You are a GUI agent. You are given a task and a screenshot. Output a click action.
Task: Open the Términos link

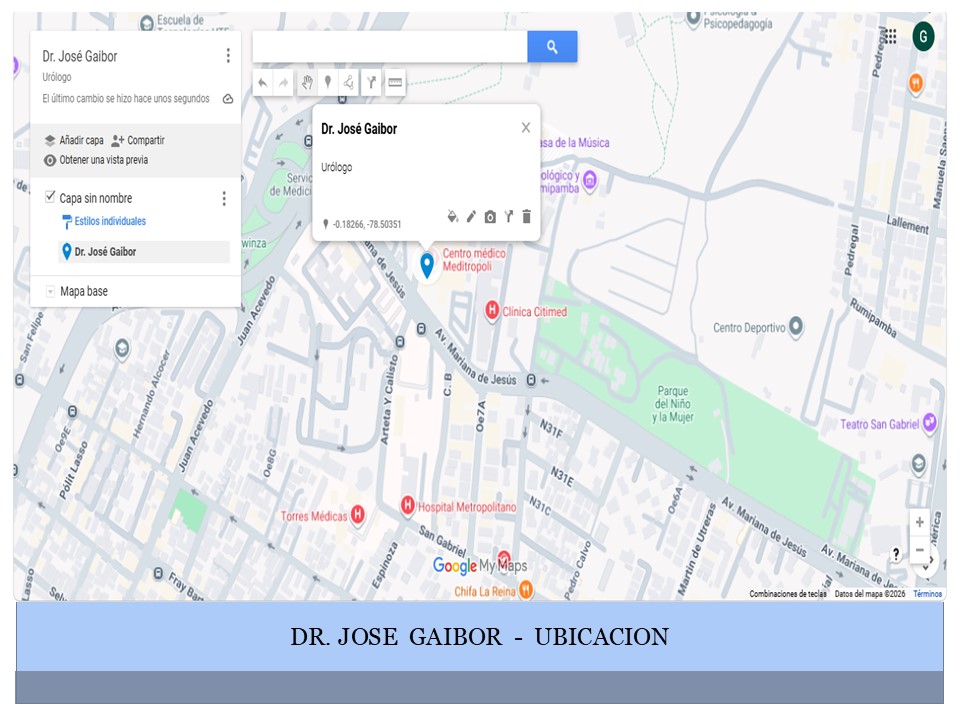click(928, 593)
